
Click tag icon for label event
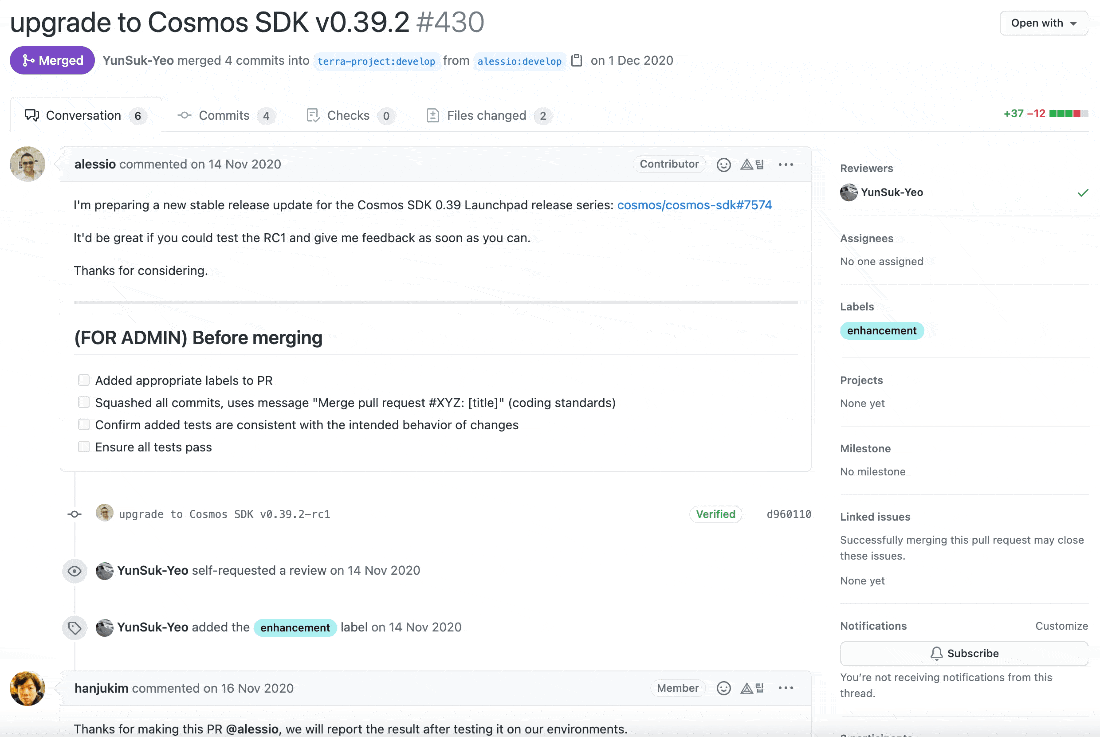[74, 628]
